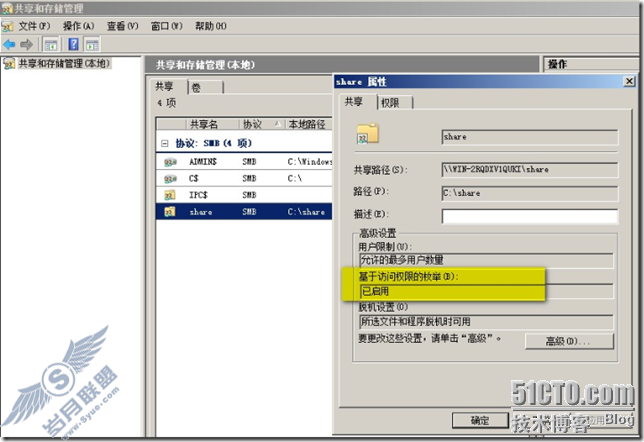This screenshot has height=442, width=644.
Task: Click the C$ share icon
Action: 170,179
